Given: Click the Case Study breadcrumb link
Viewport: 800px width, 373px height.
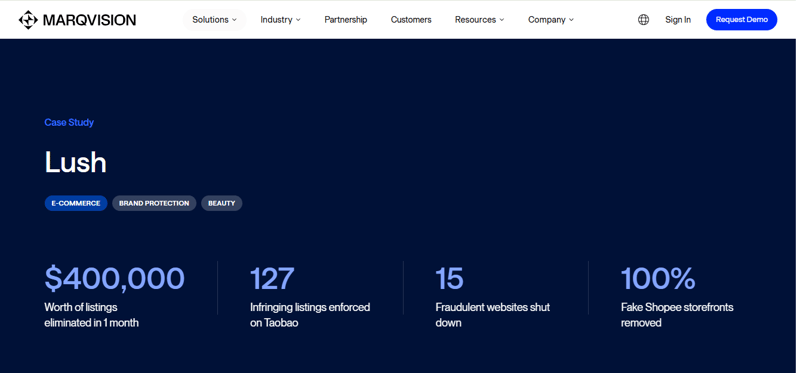Looking at the screenshot, I should 69,122.
